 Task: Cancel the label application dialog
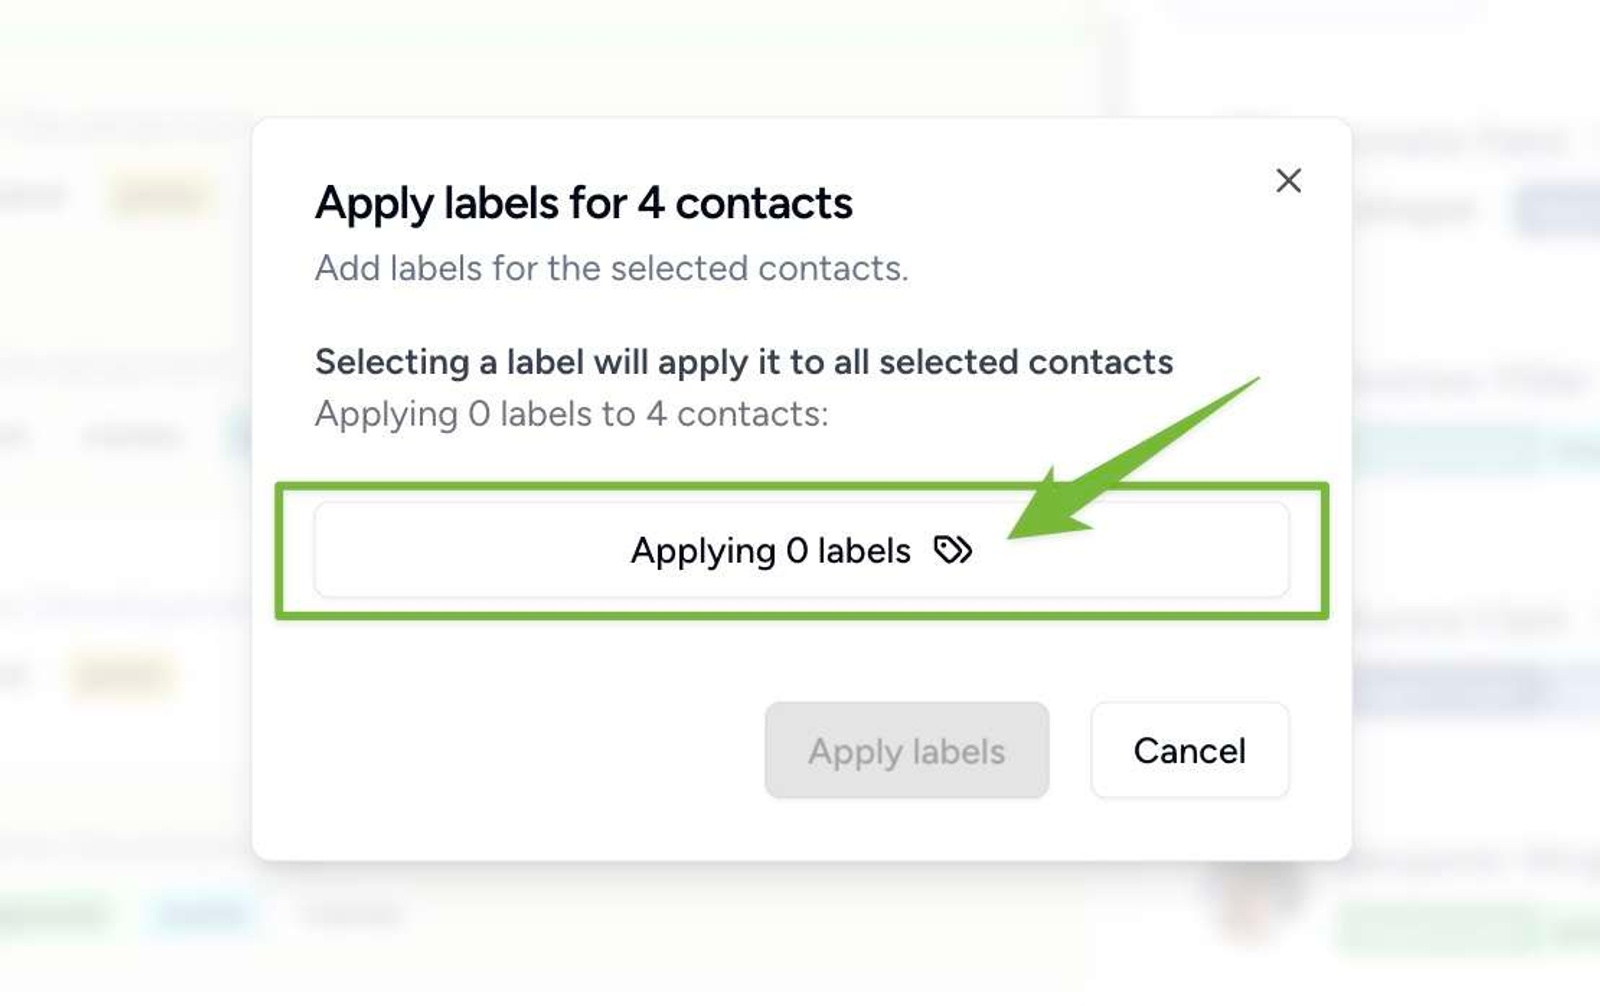tap(1189, 750)
